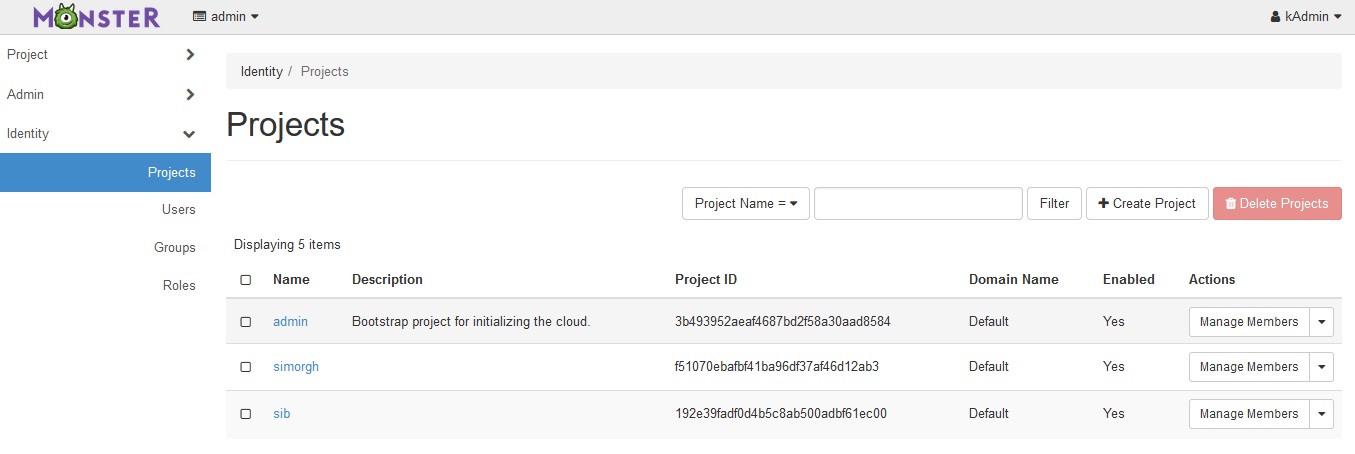The height and width of the screenshot is (454, 1355).
Task: Check the admin project checkbox
Action: pos(246,322)
